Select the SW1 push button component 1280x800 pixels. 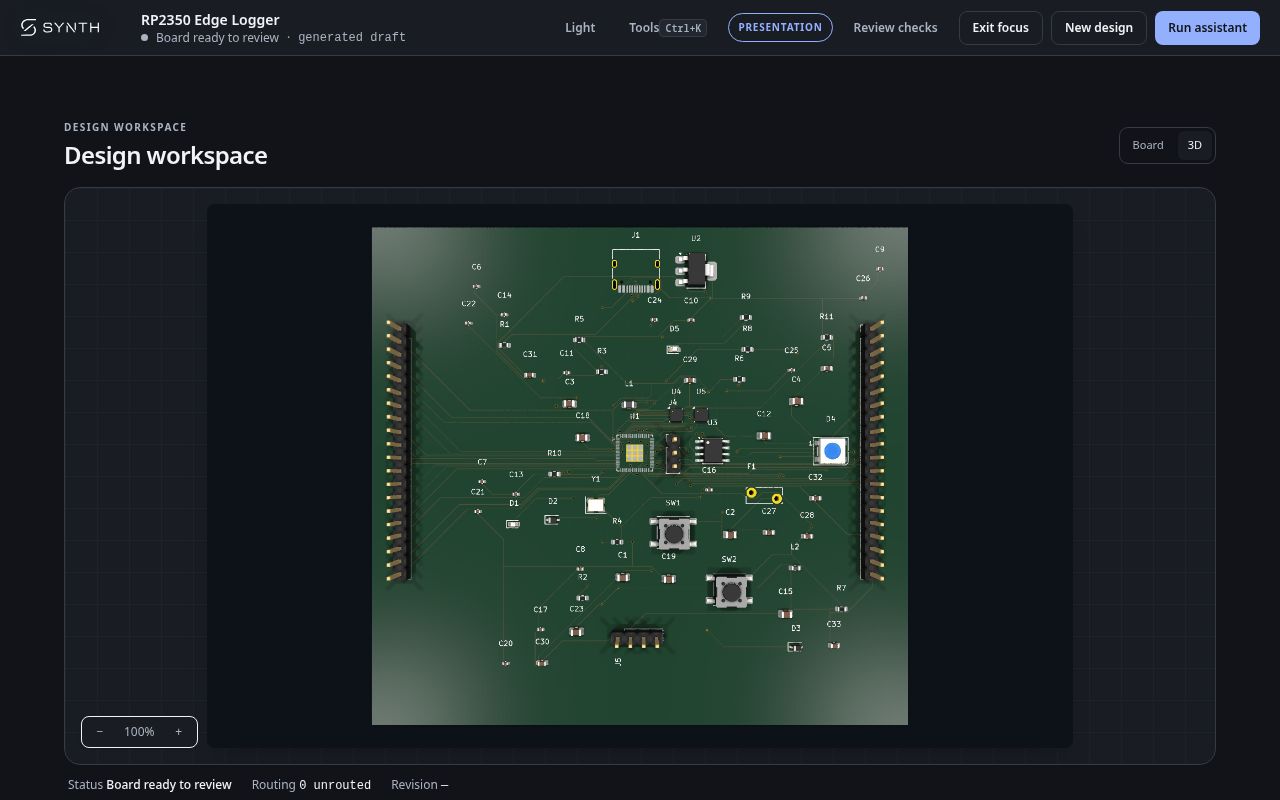click(x=674, y=534)
